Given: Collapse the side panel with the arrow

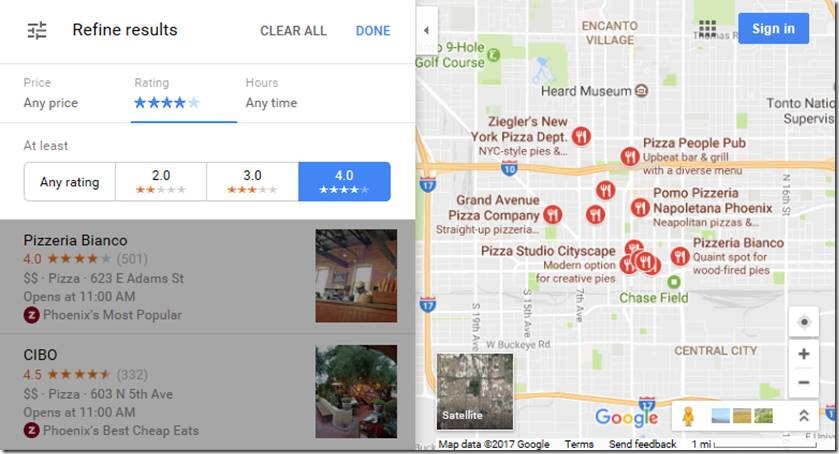Looking at the screenshot, I should tap(426, 31).
